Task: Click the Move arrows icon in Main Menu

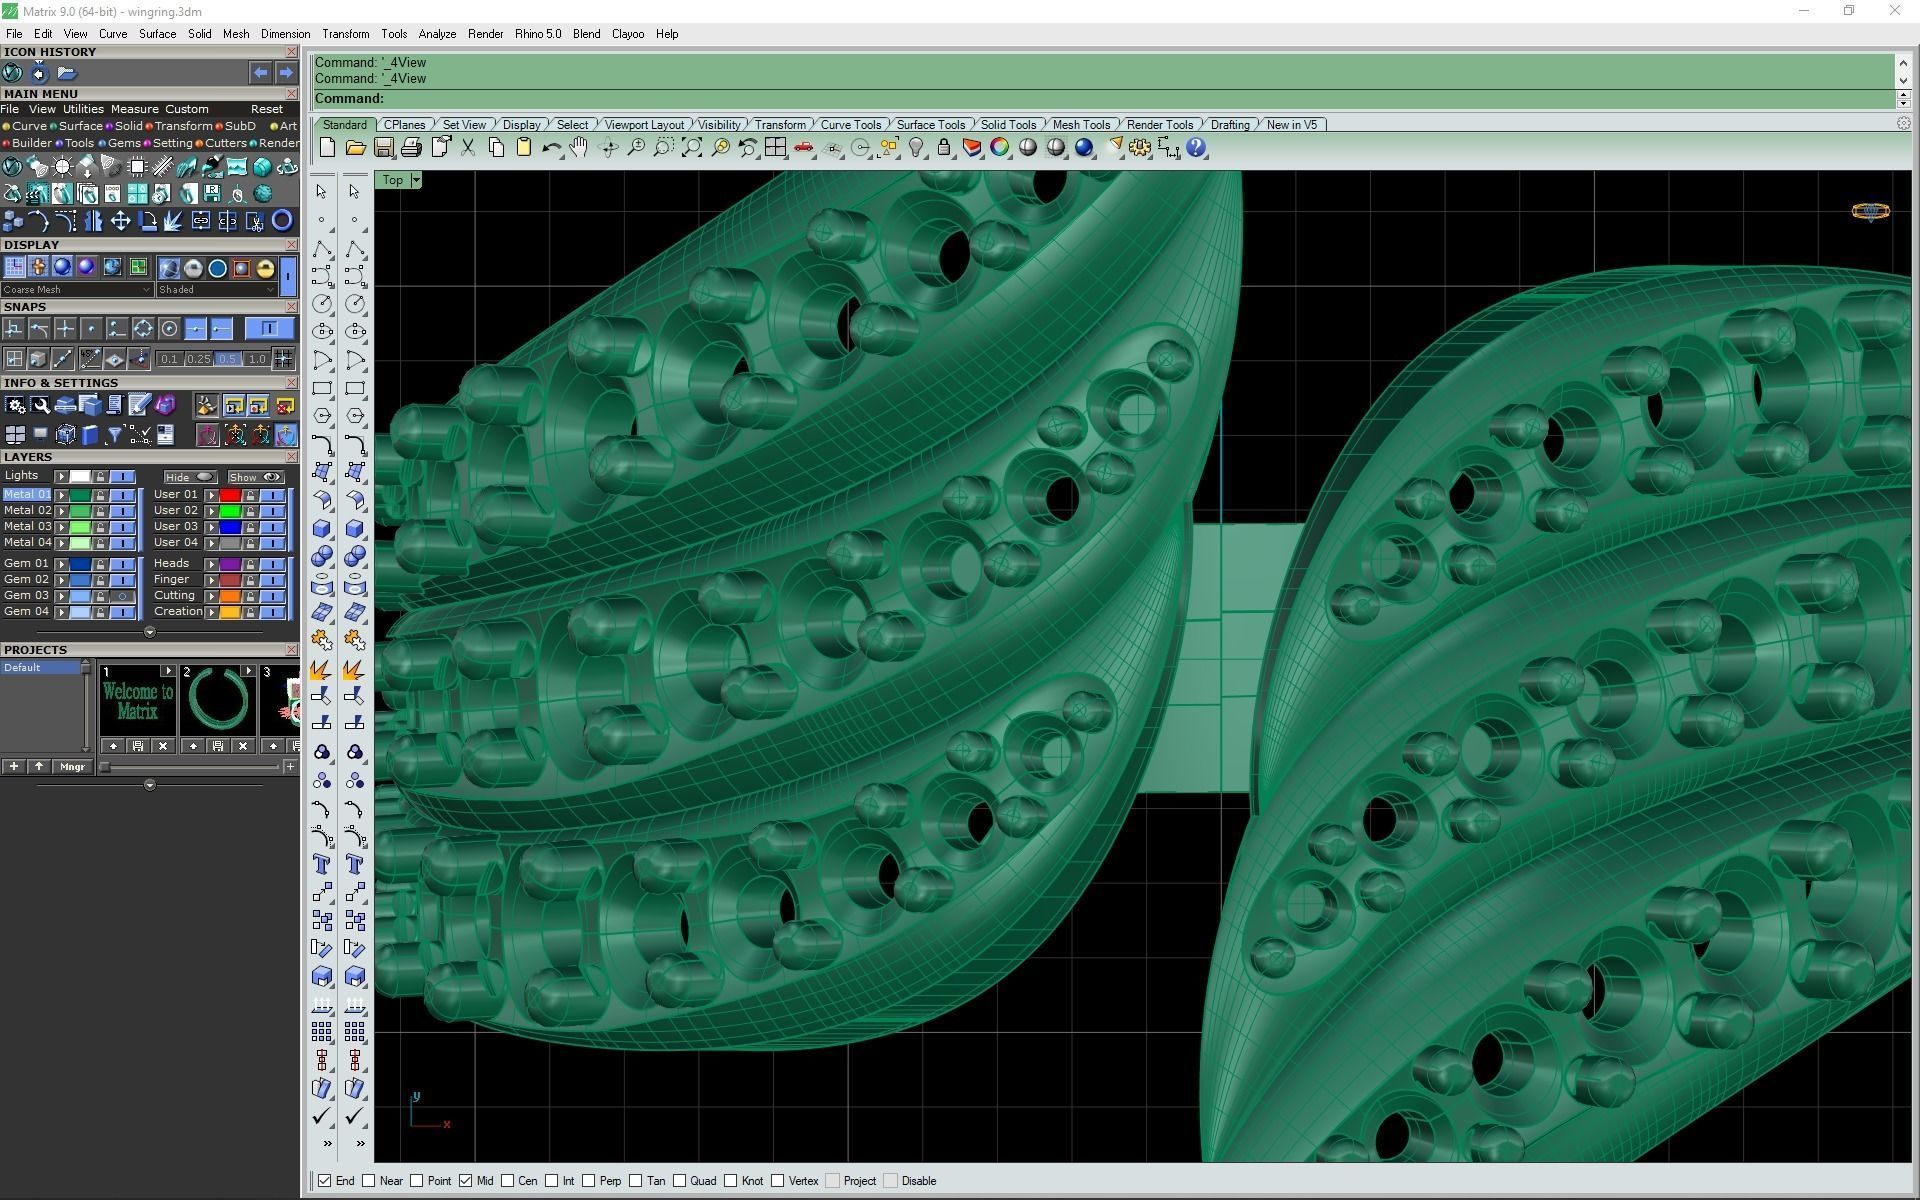Action: pos(121,221)
